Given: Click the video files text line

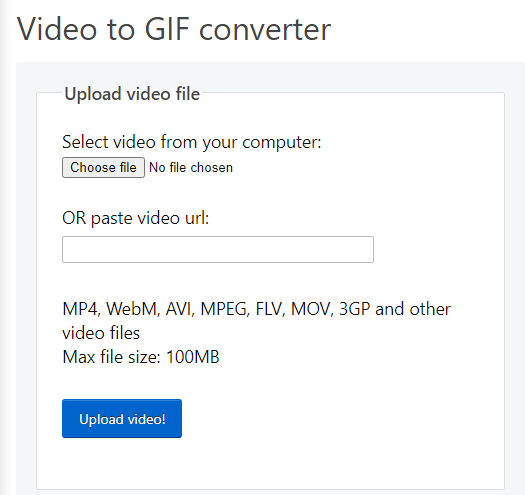Looking at the screenshot, I should 101,333.
